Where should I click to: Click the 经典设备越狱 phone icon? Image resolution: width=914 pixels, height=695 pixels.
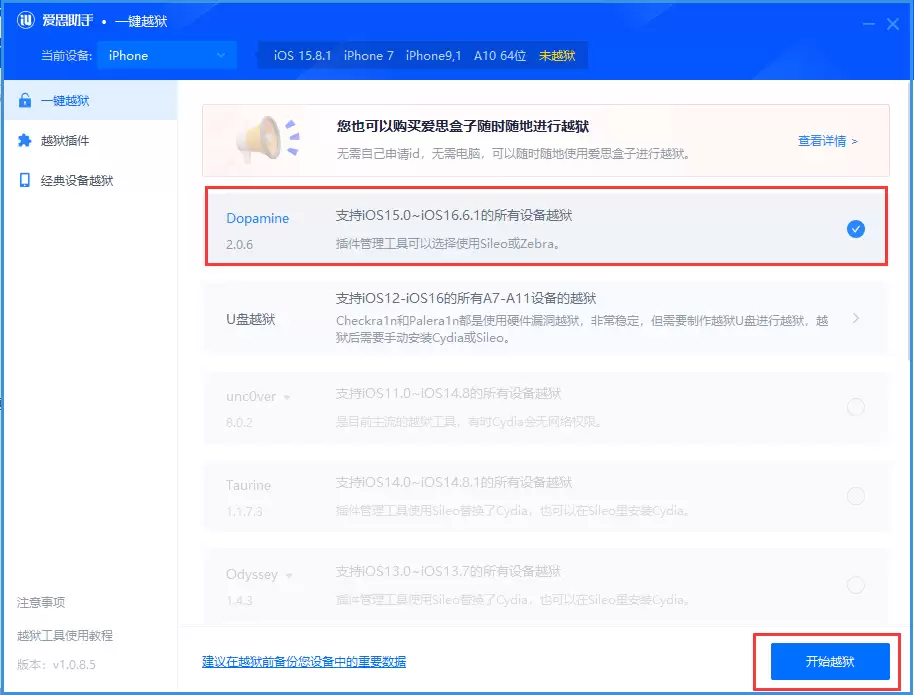27,180
